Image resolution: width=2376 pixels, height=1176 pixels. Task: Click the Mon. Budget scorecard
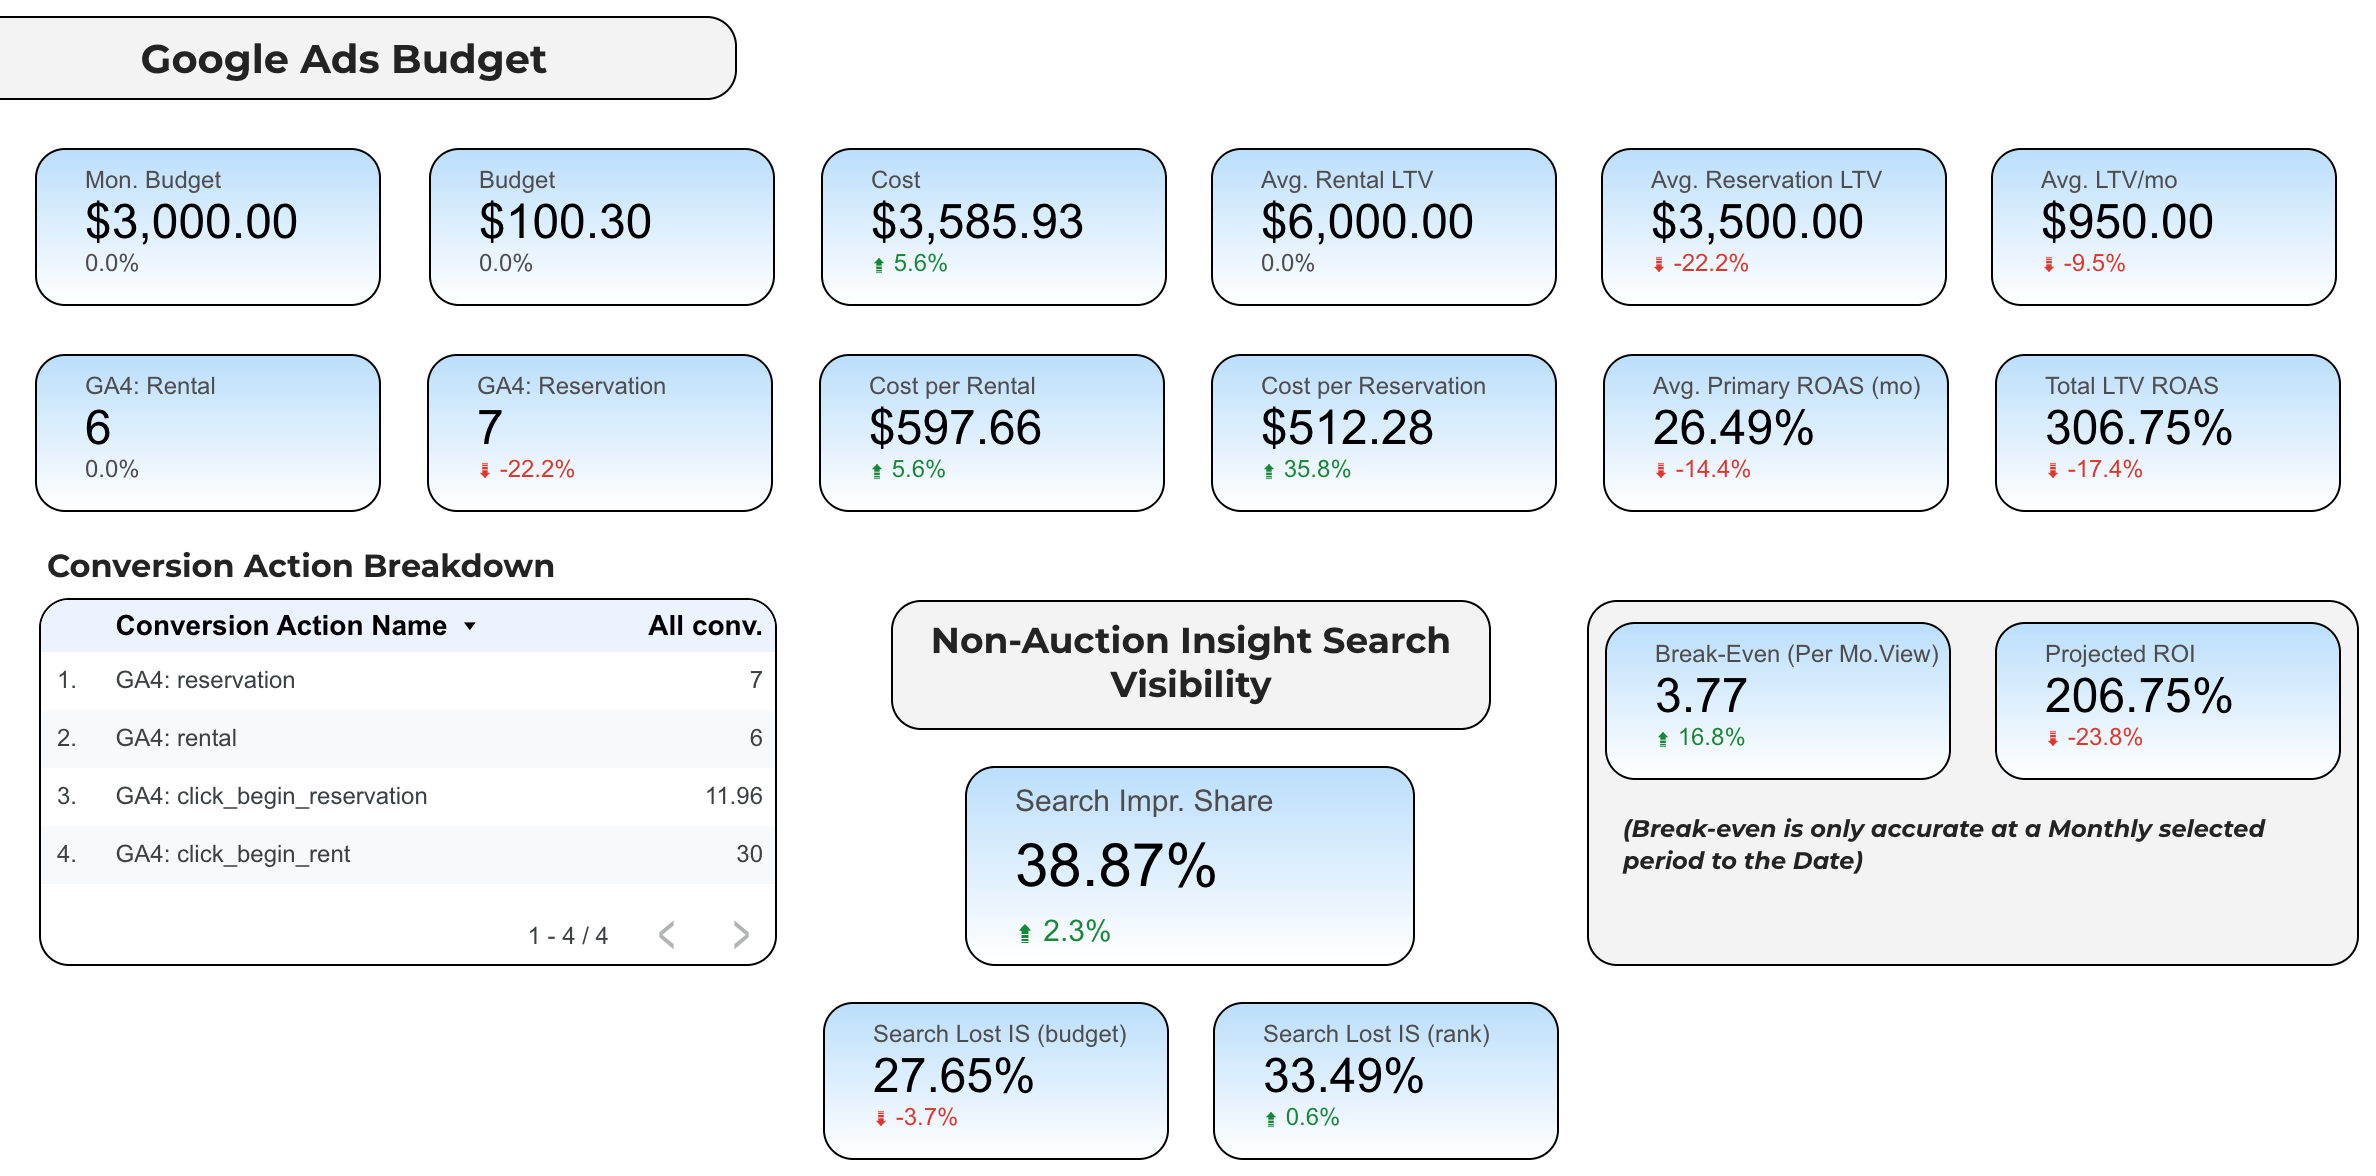(208, 227)
